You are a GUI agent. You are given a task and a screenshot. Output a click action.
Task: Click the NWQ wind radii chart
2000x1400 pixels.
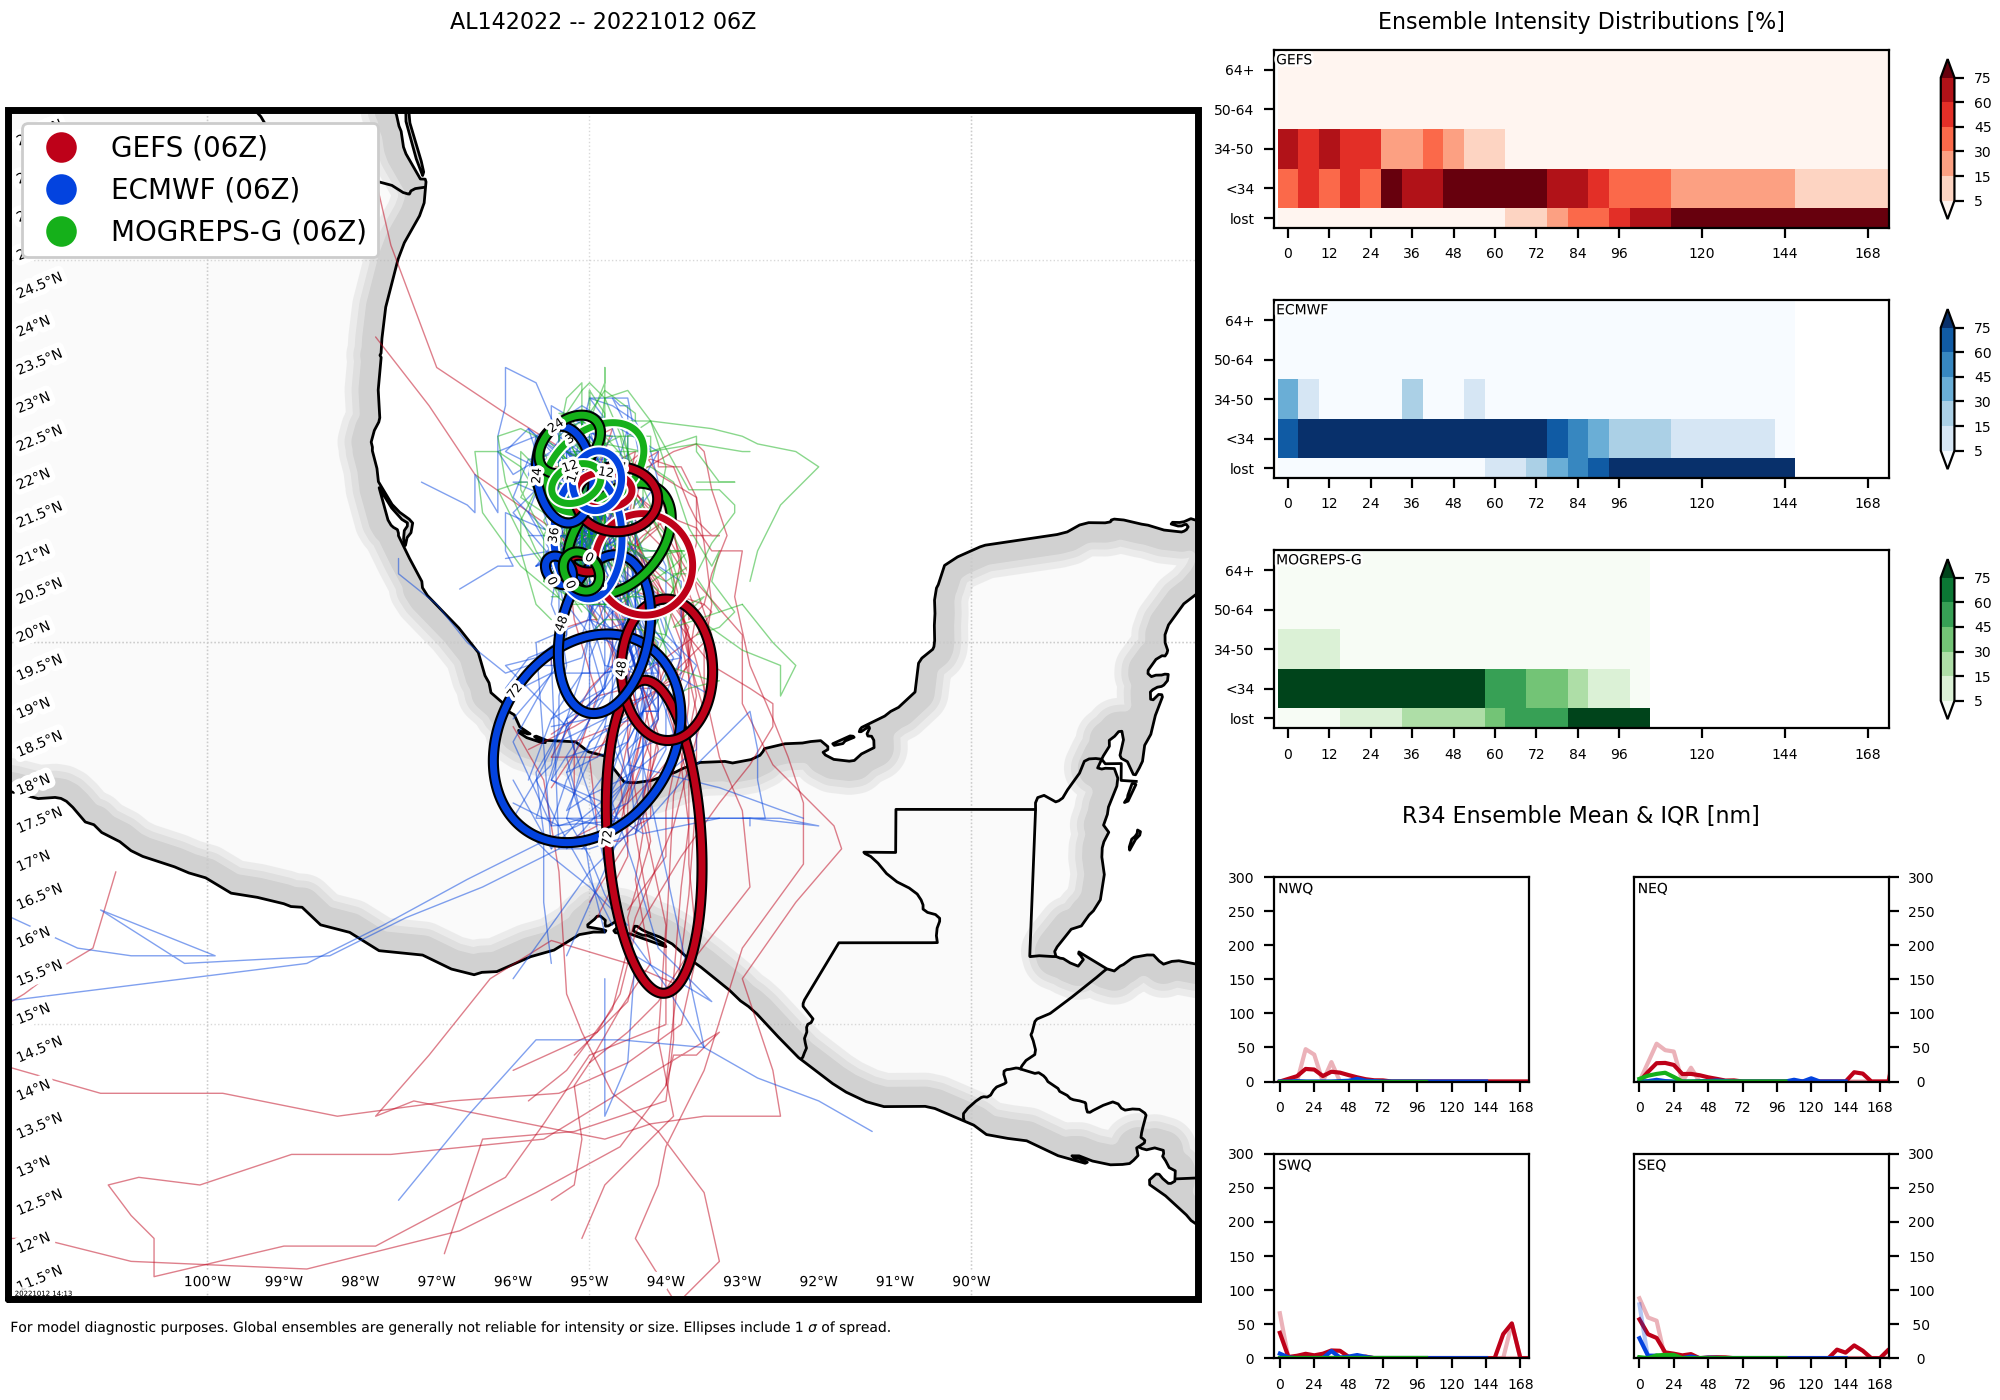1401,979
